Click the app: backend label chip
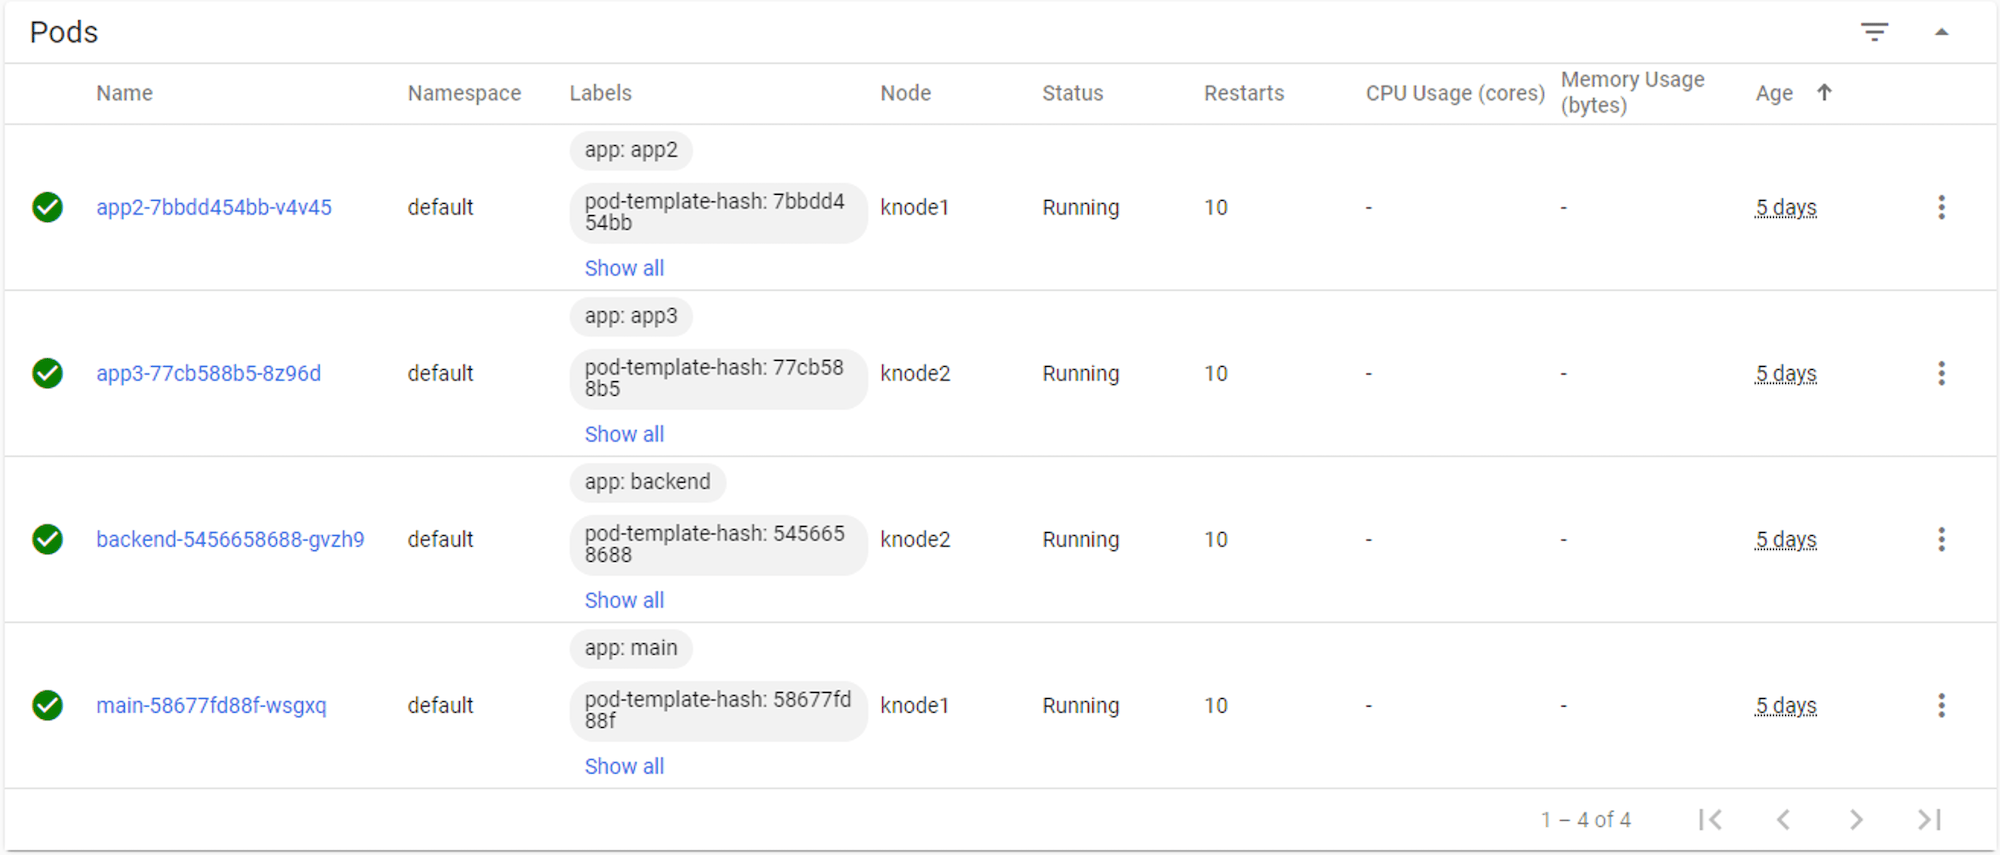This screenshot has height=855, width=2000. pos(648,482)
